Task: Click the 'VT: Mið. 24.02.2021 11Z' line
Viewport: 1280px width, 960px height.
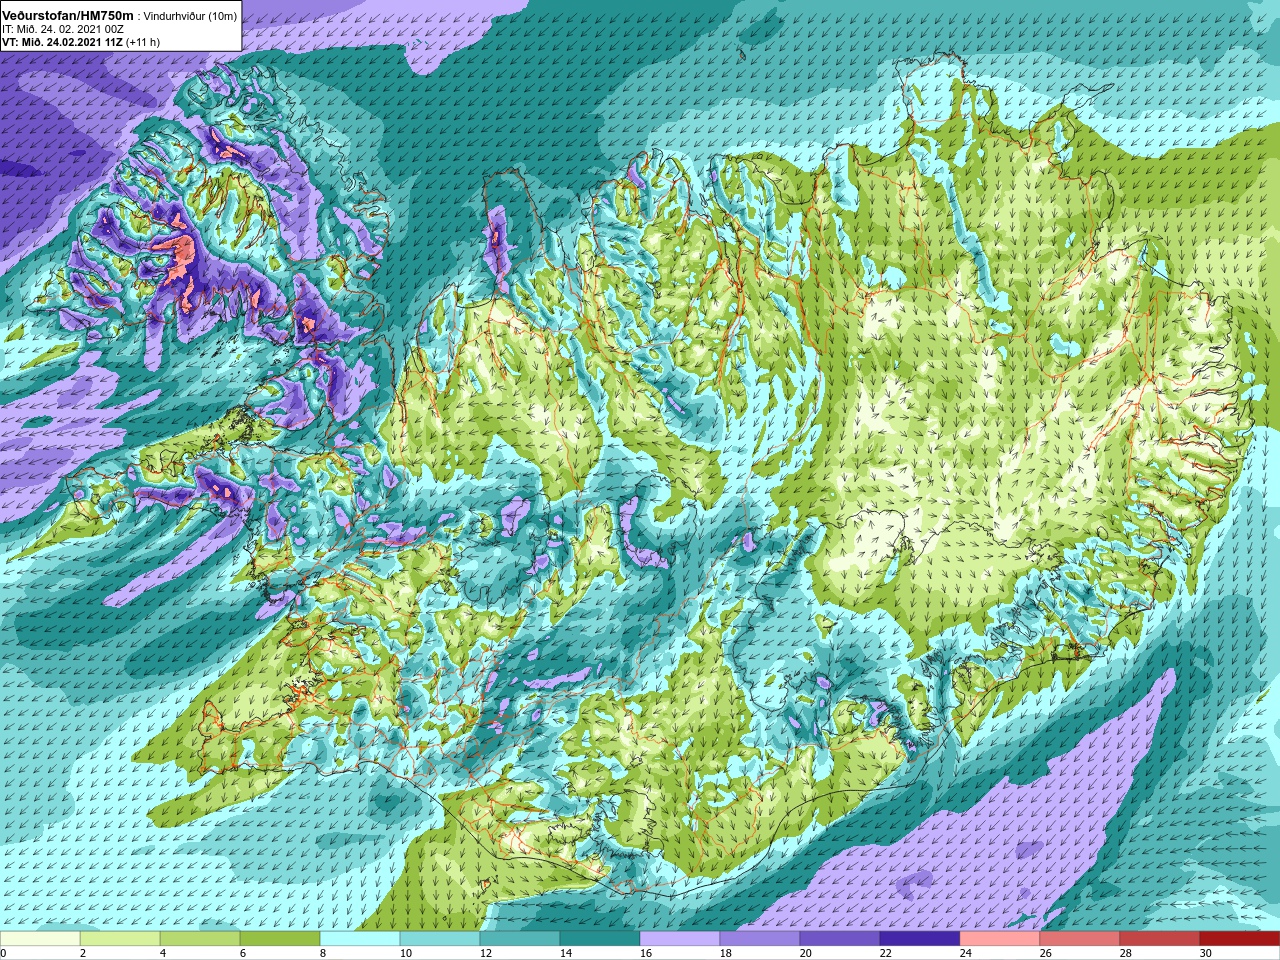Action: click(x=62, y=43)
